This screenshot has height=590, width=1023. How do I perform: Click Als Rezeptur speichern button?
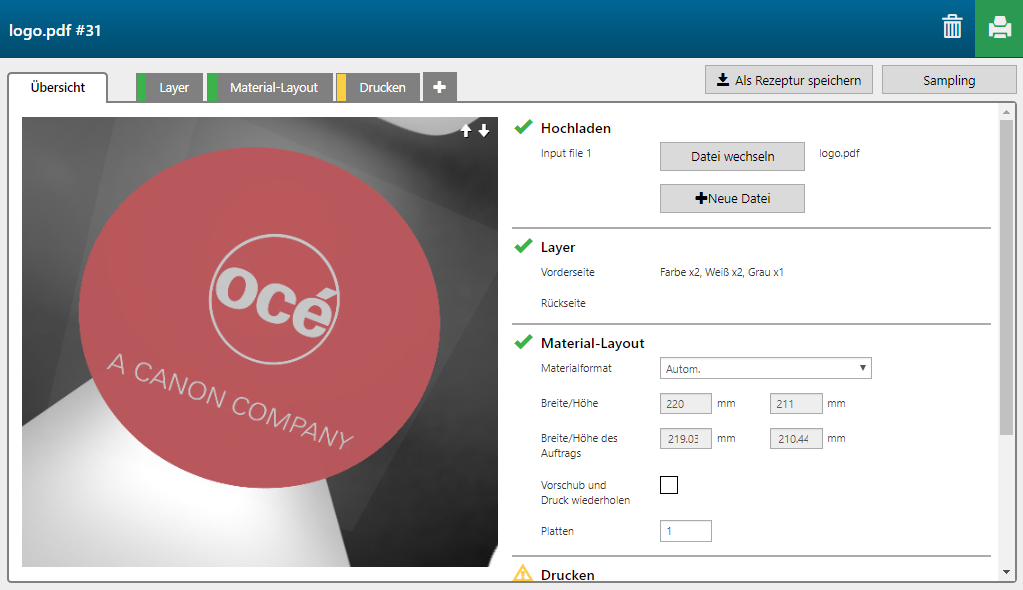[789, 80]
